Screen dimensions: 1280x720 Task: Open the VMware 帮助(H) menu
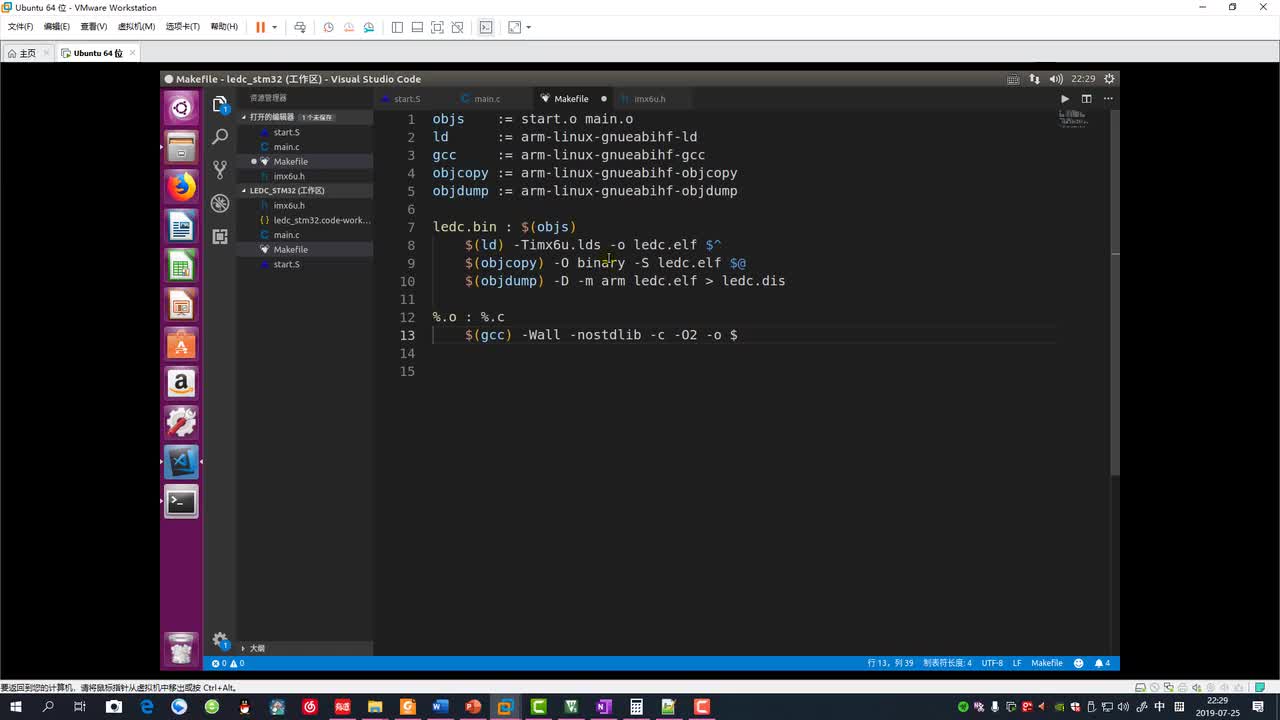pyautogui.click(x=224, y=27)
